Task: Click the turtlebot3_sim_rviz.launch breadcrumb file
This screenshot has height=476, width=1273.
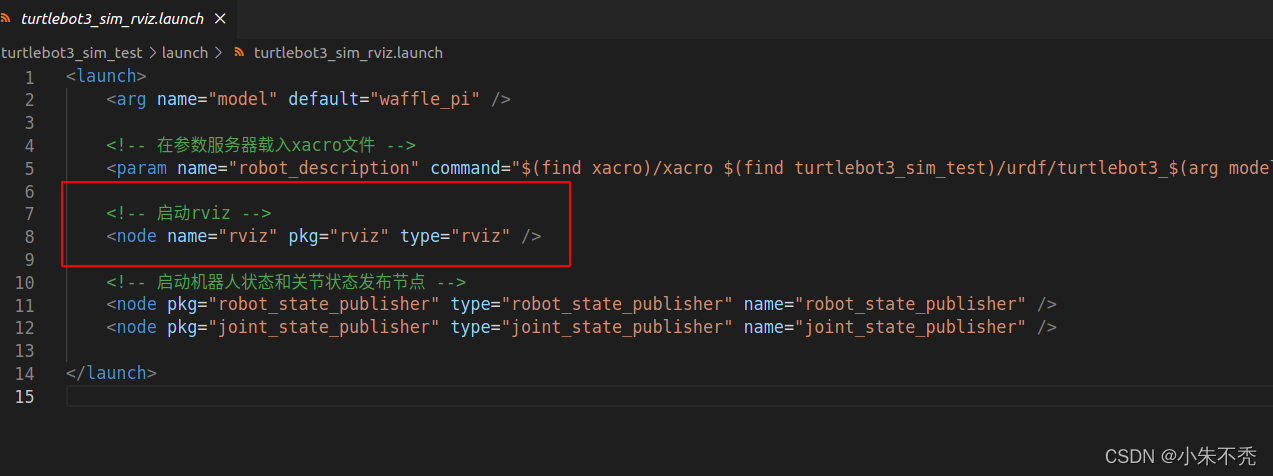Action: [348, 52]
